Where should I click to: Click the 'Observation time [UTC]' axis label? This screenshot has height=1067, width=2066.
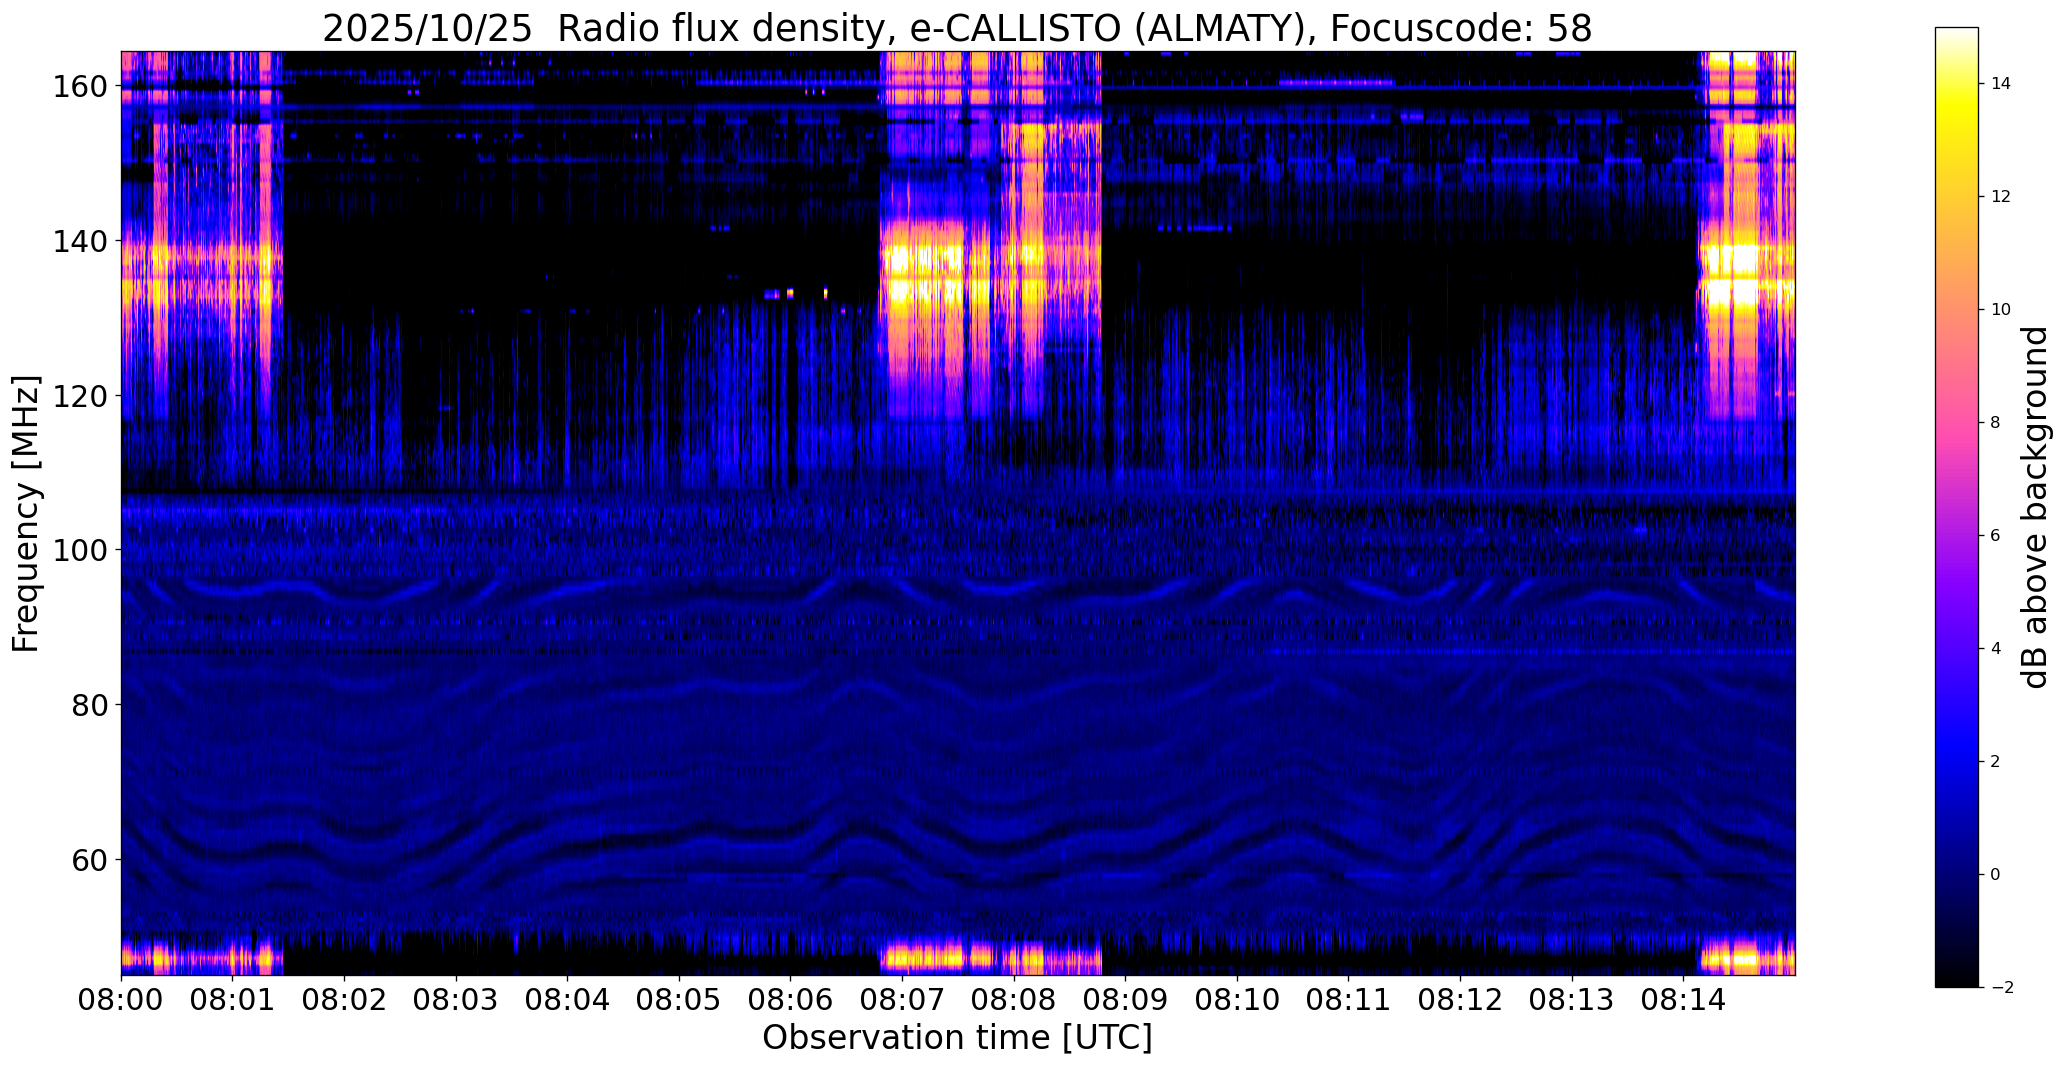click(x=957, y=1038)
